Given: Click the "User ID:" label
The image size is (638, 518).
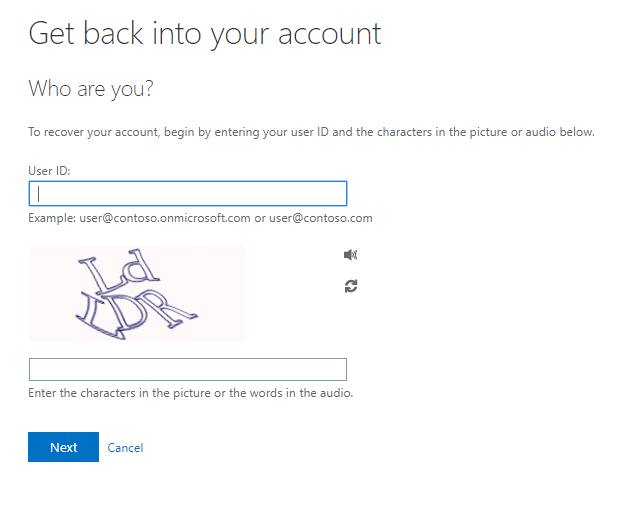Looking at the screenshot, I should click(x=49, y=171).
